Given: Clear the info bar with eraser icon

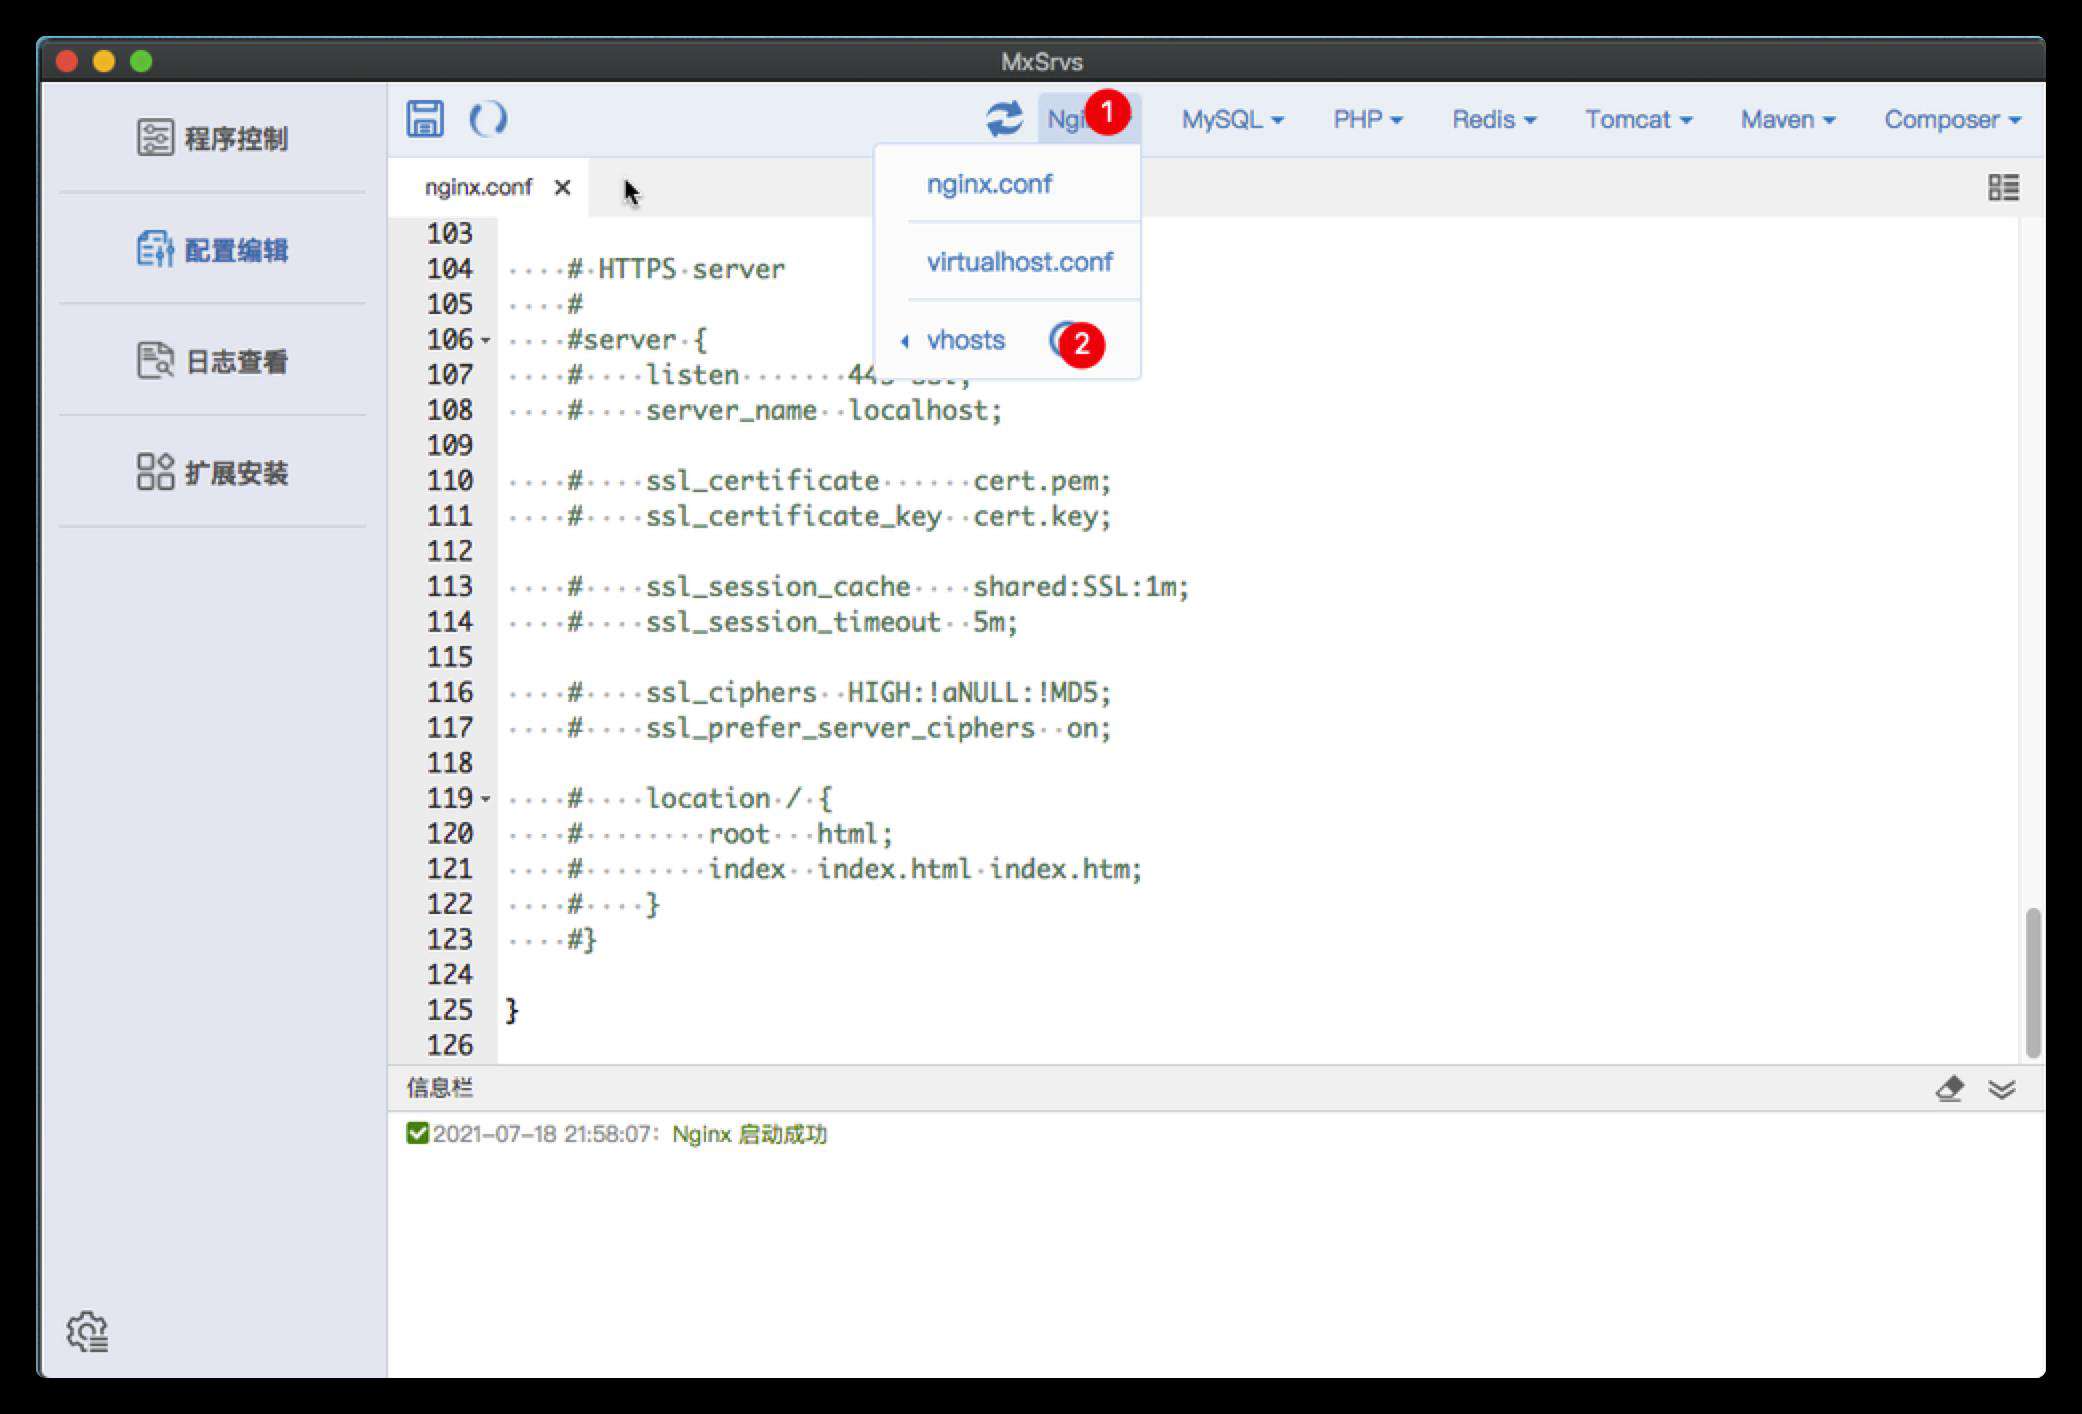Looking at the screenshot, I should [1949, 1088].
